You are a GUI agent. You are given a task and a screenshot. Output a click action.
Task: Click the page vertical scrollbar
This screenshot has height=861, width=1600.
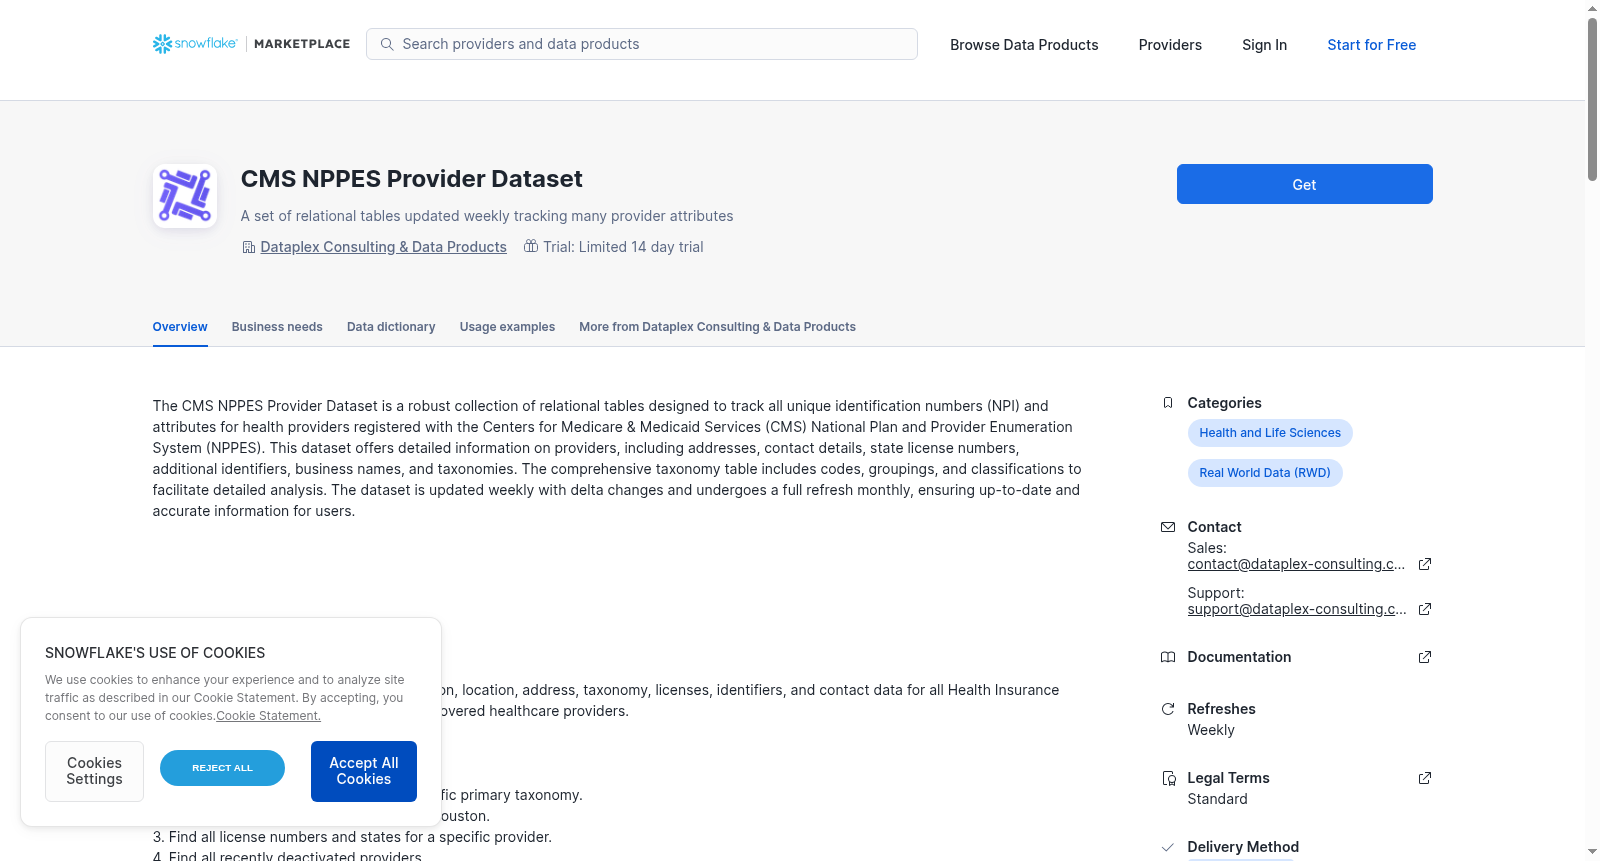click(x=1592, y=99)
